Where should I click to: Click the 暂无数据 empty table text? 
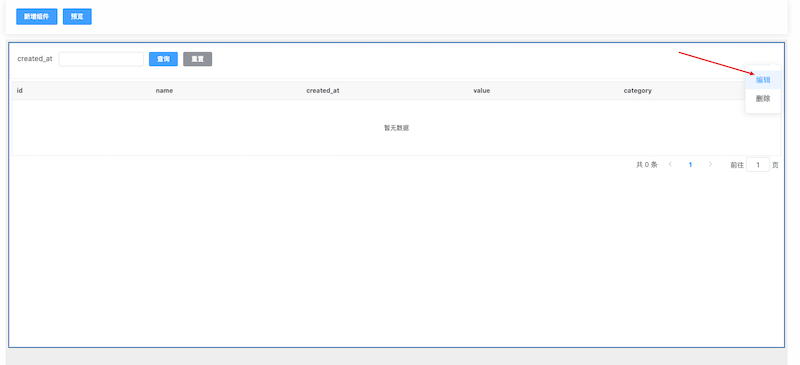[396, 128]
